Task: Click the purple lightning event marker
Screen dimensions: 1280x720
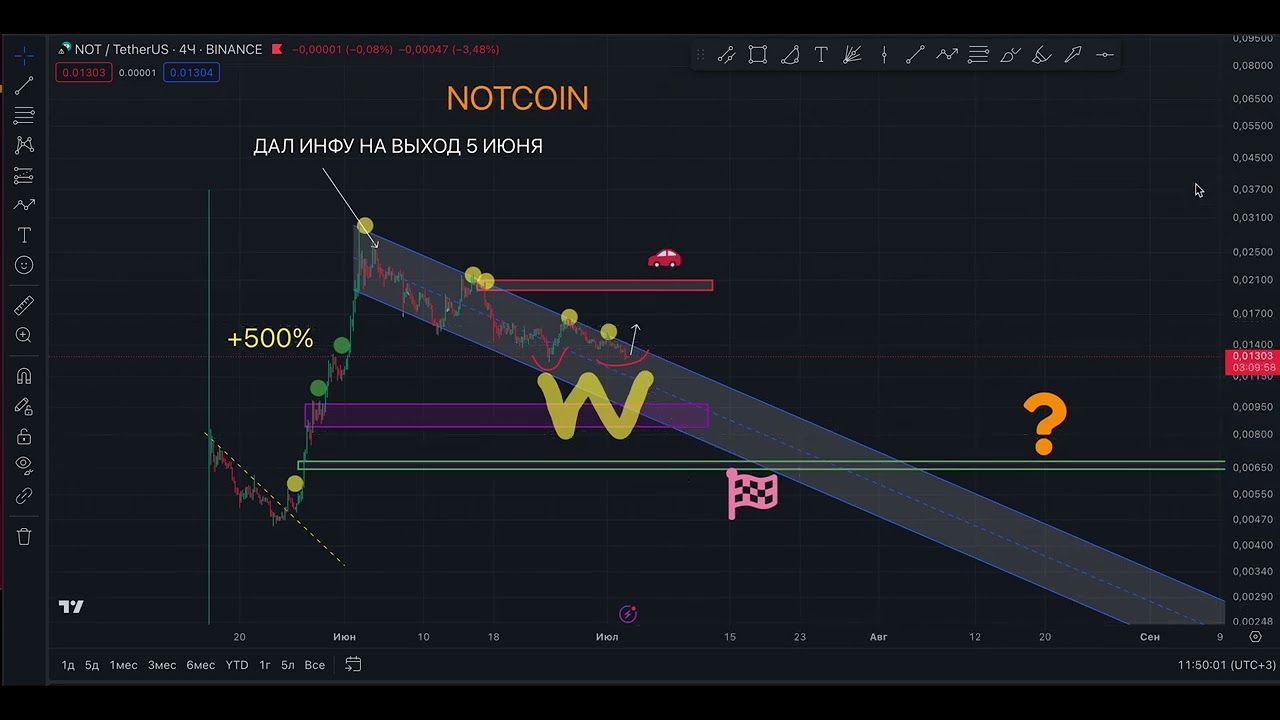Action: (628, 614)
